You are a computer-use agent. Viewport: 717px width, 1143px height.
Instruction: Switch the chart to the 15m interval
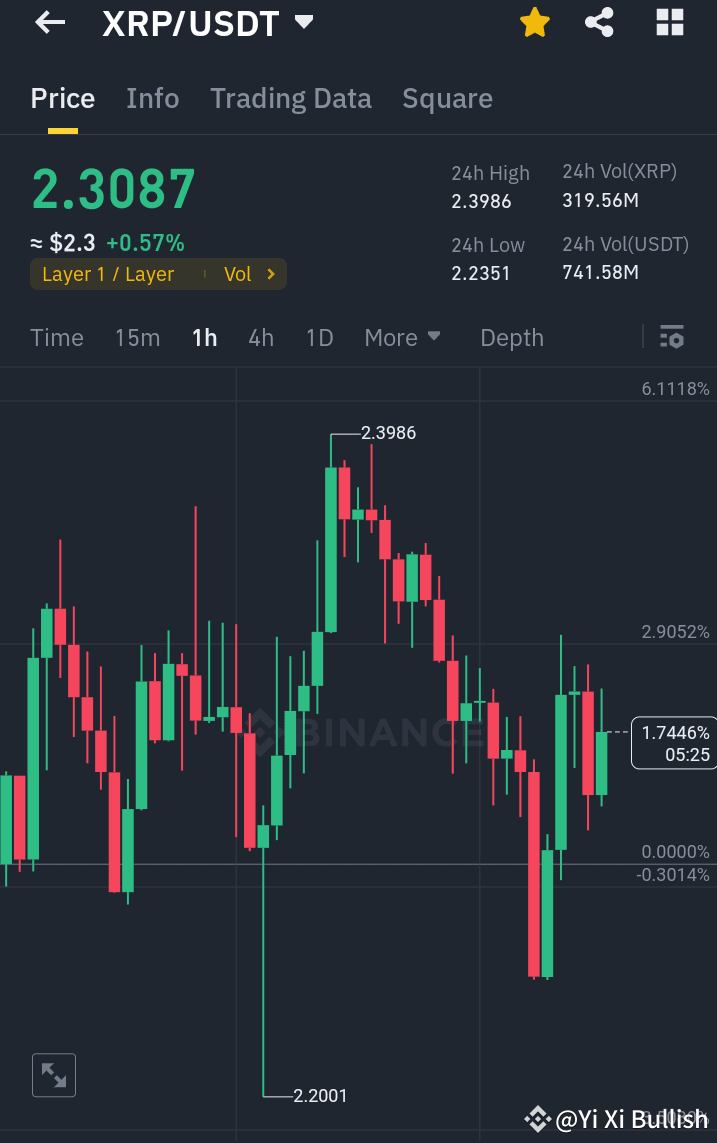(137, 338)
